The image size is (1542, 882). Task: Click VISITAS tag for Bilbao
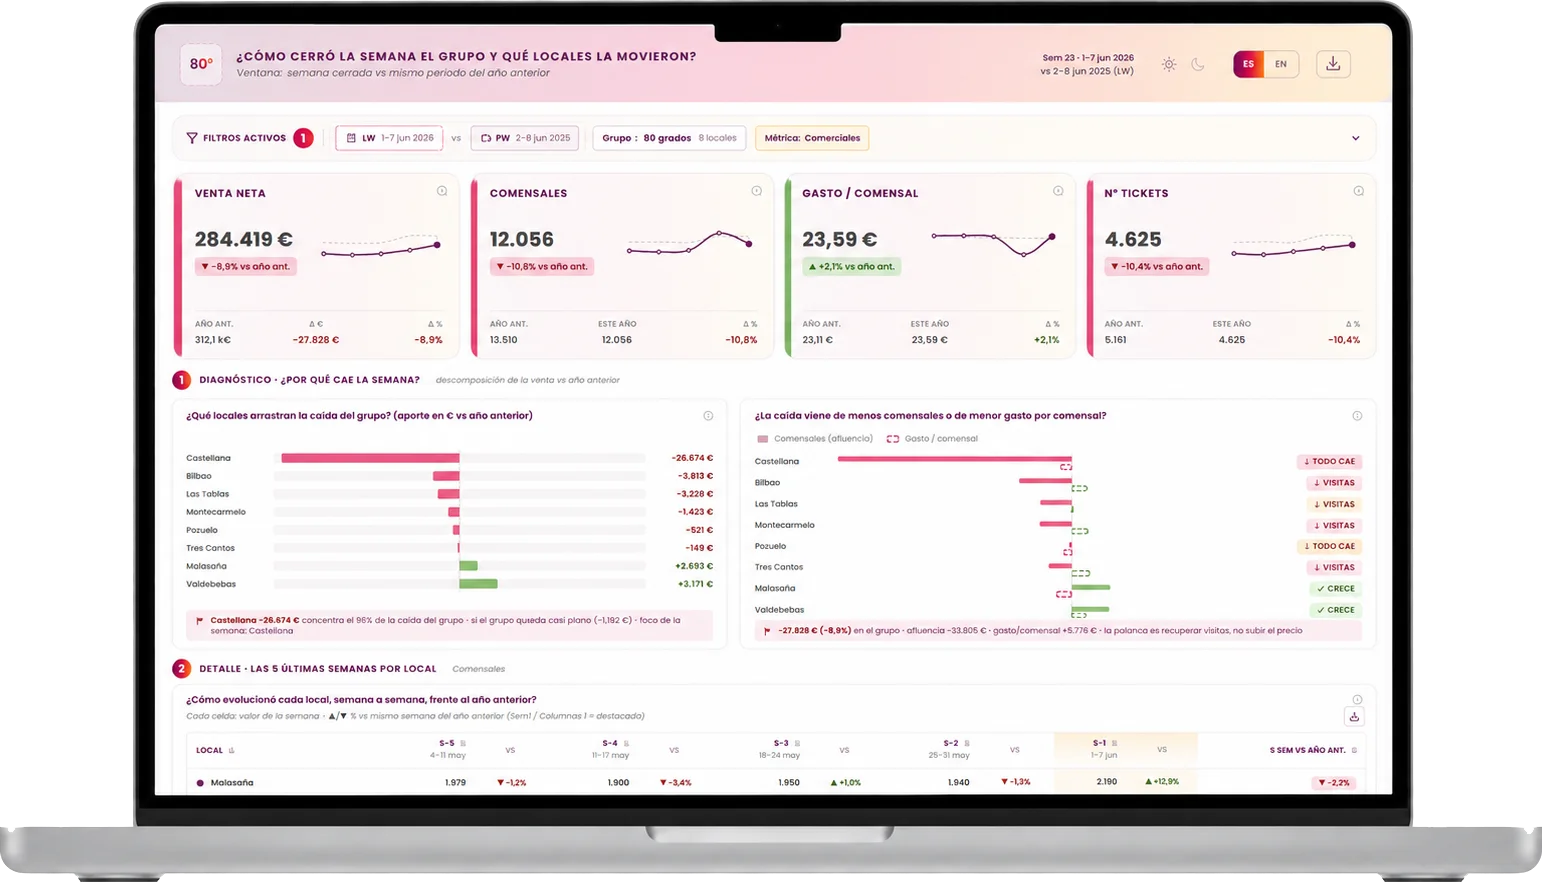click(x=1334, y=483)
